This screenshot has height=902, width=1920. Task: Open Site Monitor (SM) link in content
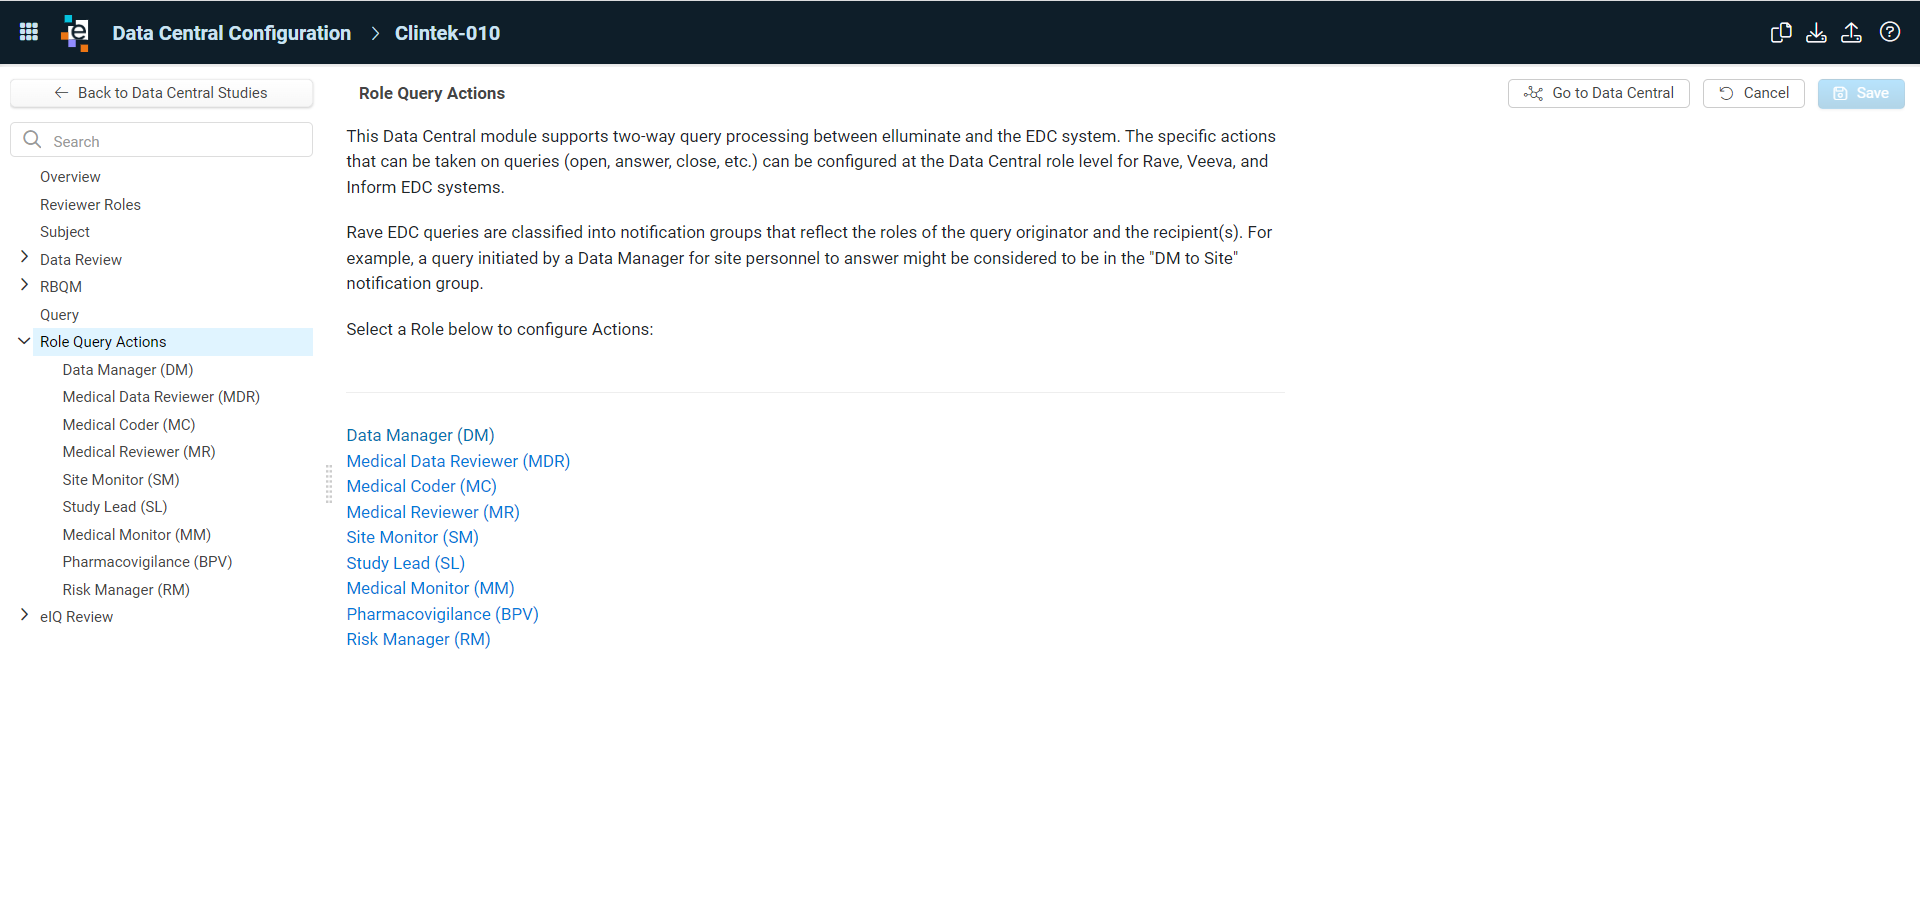[412, 537]
